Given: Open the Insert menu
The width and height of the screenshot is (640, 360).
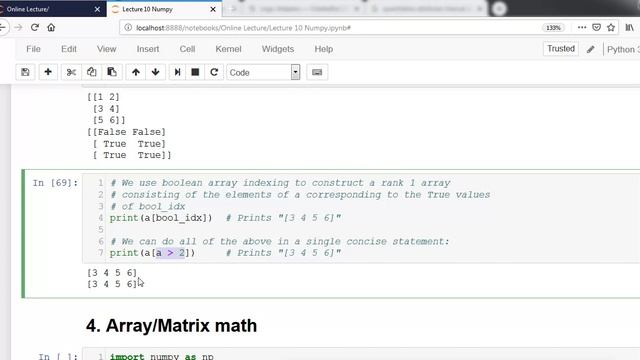Looking at the screenshot, I should click(x=148, y=49).
